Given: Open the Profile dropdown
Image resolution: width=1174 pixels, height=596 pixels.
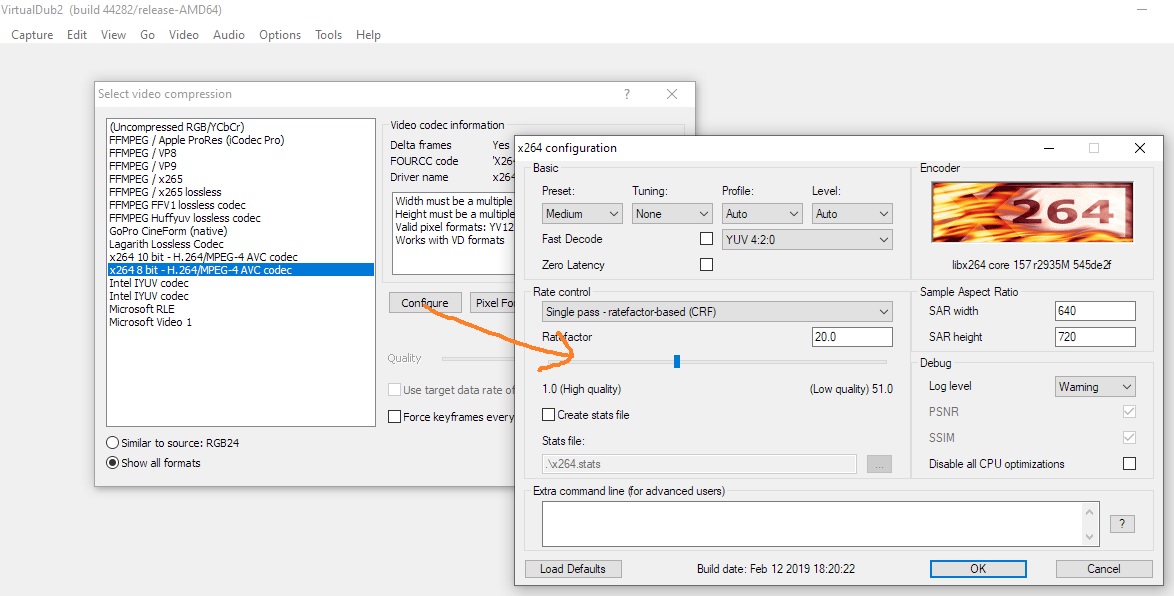Looking at the screenshot, I should click(762, 213).
